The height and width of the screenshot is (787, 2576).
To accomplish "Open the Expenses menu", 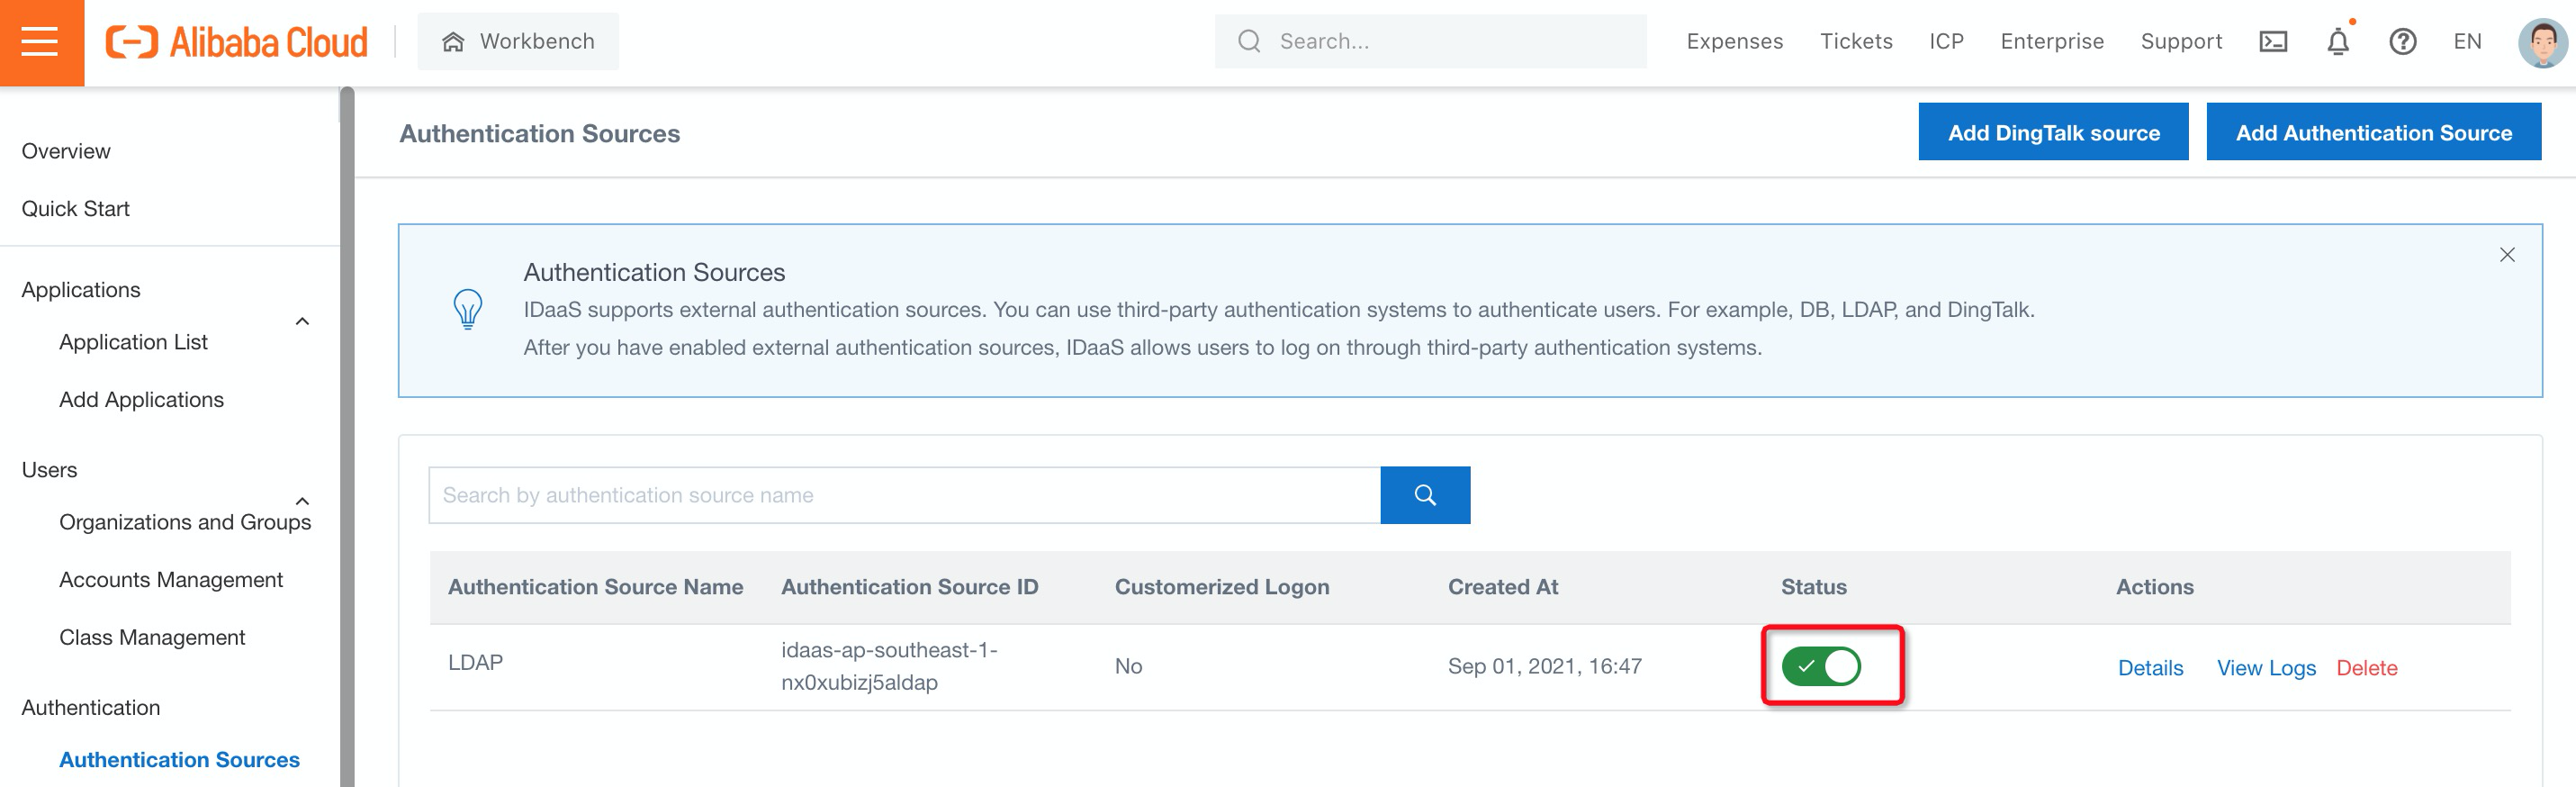I will 1734,42.
